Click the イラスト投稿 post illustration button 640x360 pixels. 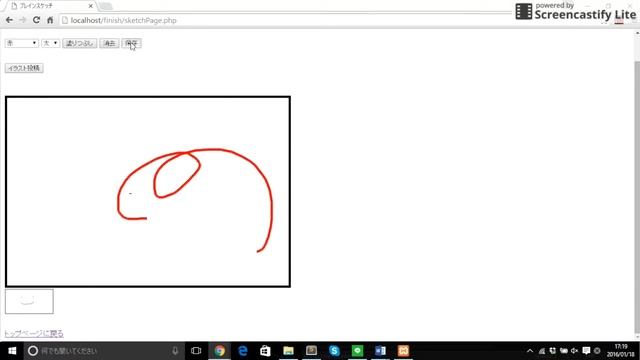click(x=24, y=68)
